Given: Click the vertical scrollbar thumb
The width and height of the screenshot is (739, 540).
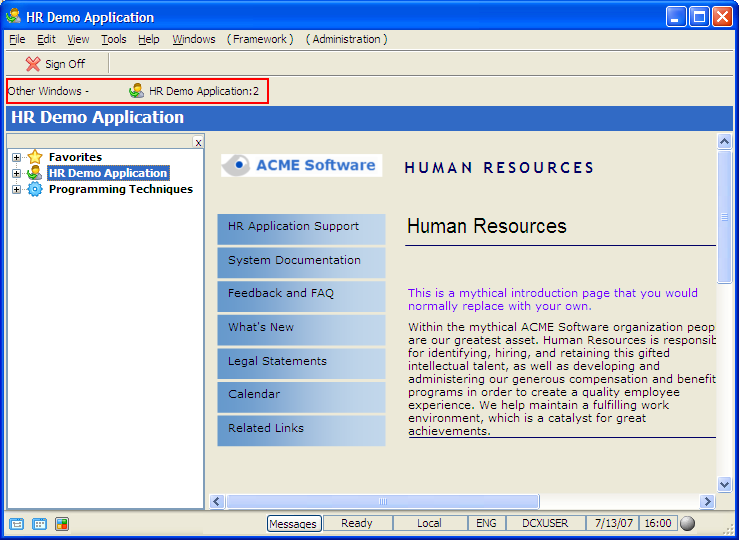Looking at the screenshot, I should pos(724,217).
